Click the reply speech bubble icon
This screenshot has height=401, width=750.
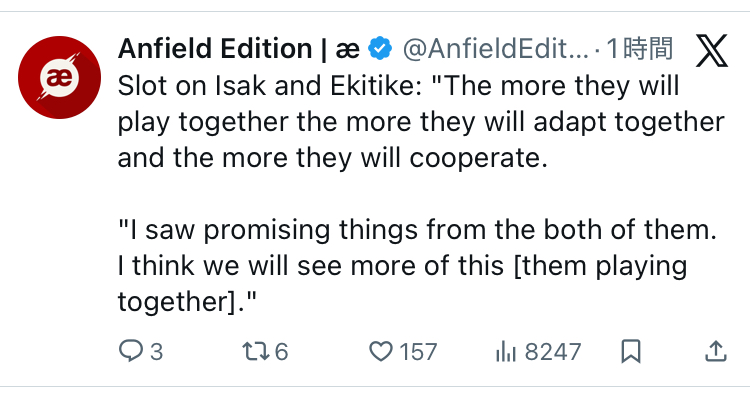pos(131,351)
